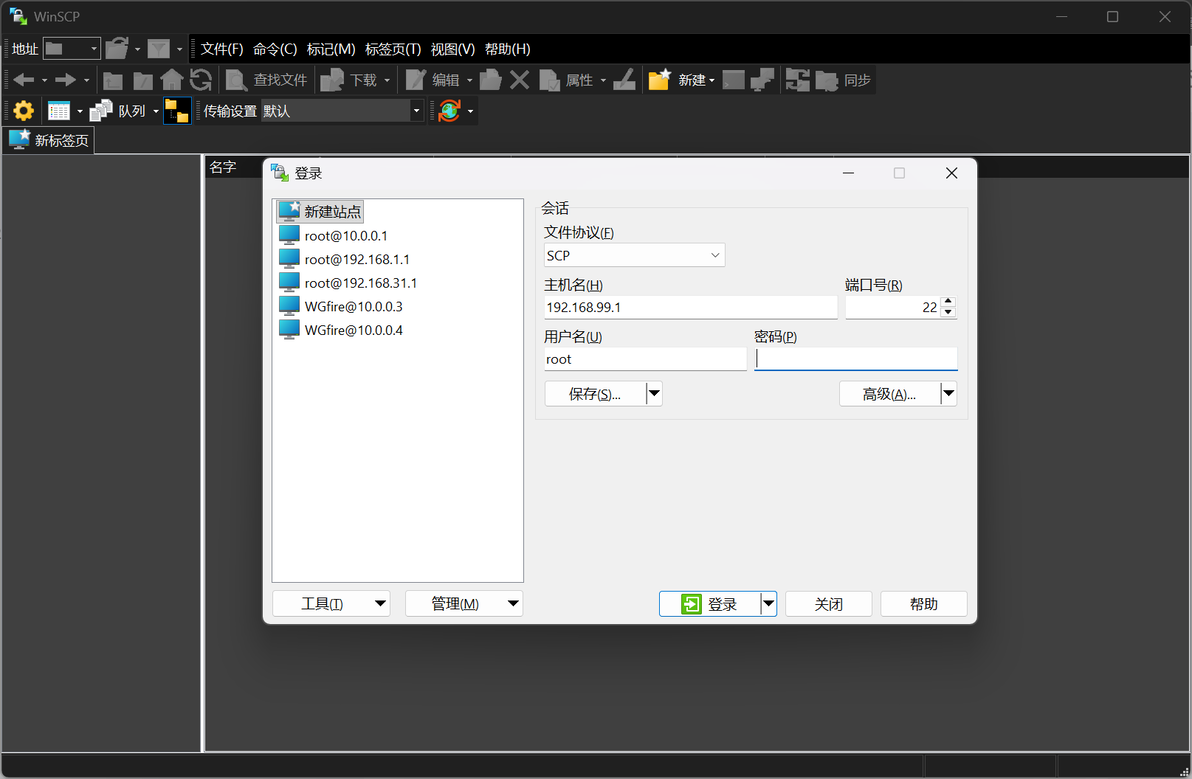Open the 文件协议 SCP dropdown
The width and height of the screenshot is (1192, 779).
click(x=635, y=255)
